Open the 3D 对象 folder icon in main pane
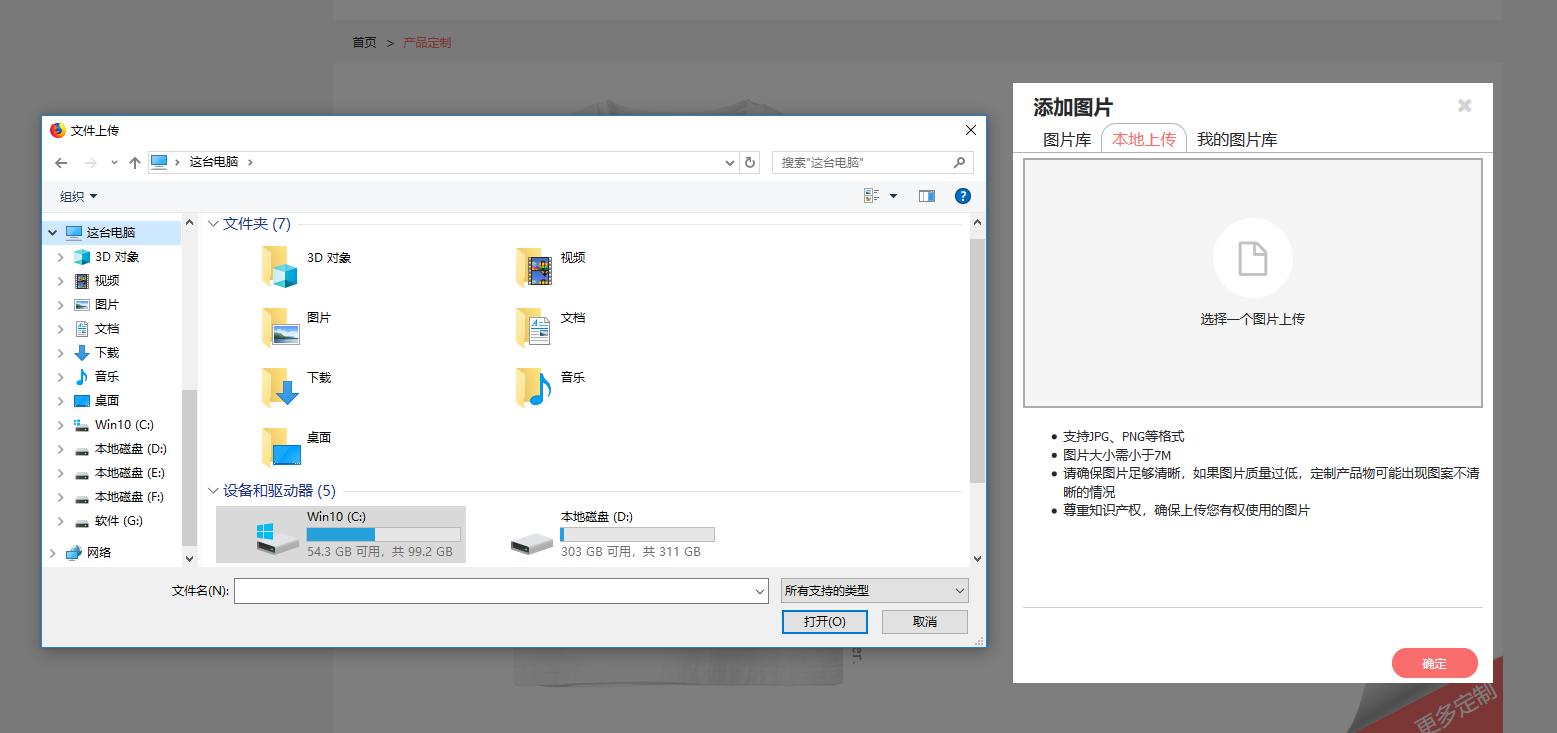 click(280, 267)
